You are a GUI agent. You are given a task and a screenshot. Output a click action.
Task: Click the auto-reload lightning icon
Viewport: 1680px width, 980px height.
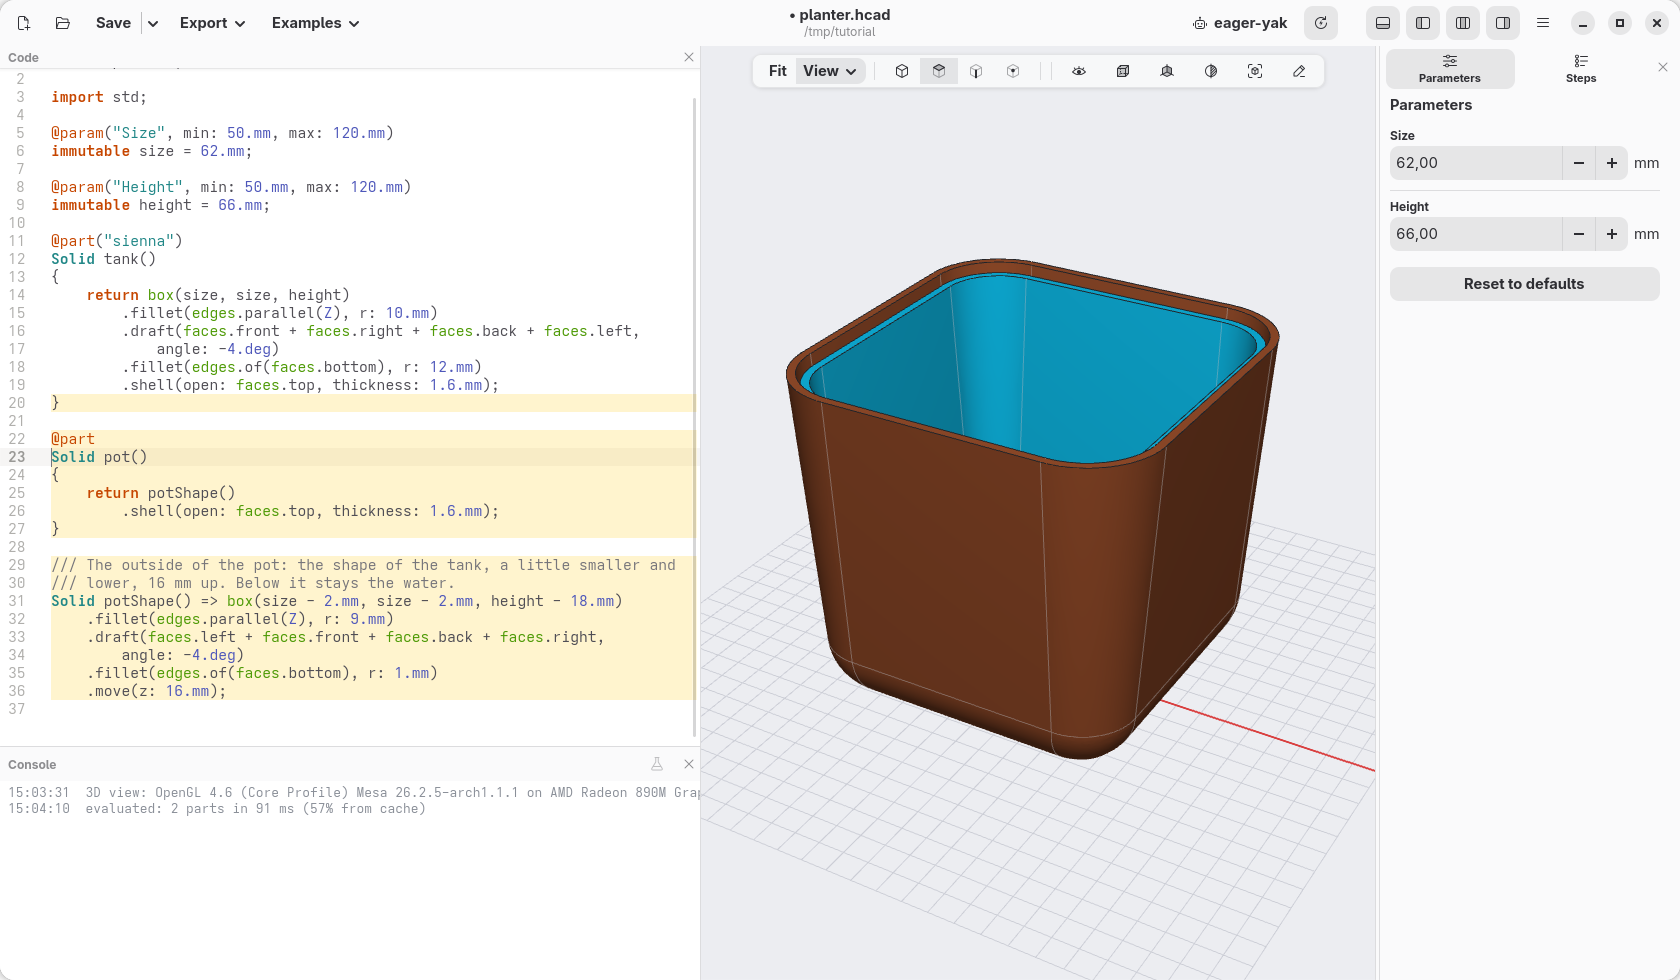coord(1321,23)
